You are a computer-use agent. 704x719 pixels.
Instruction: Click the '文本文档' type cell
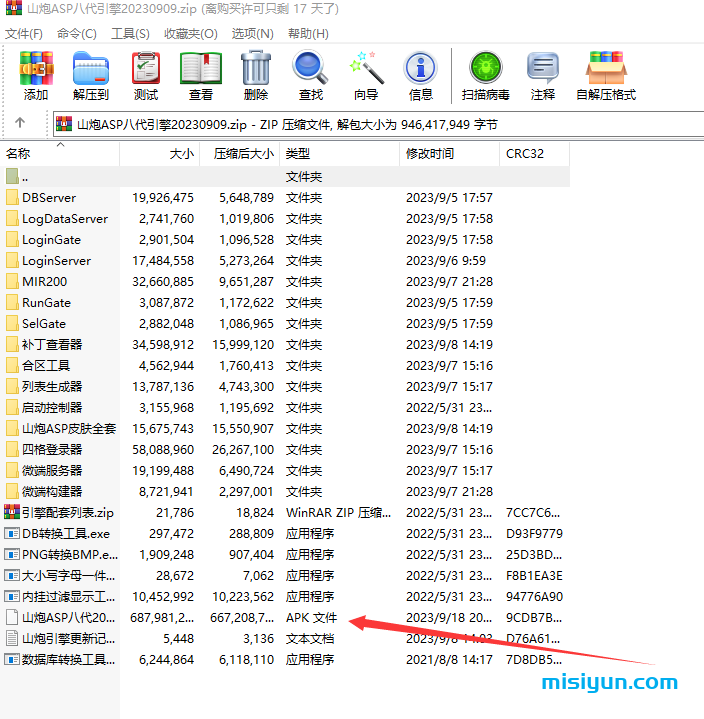coord(310,639)
